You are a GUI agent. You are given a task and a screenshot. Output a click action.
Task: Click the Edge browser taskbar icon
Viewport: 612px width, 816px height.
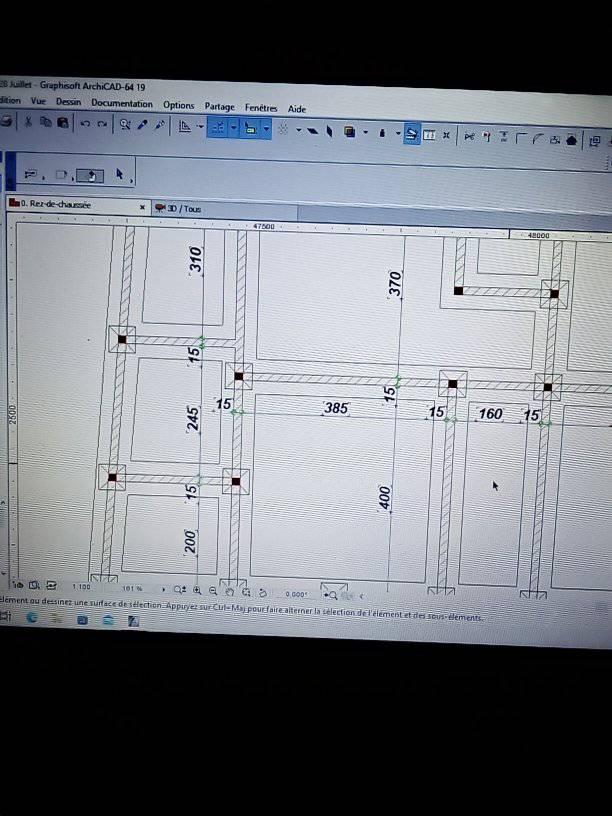(32, 617)
